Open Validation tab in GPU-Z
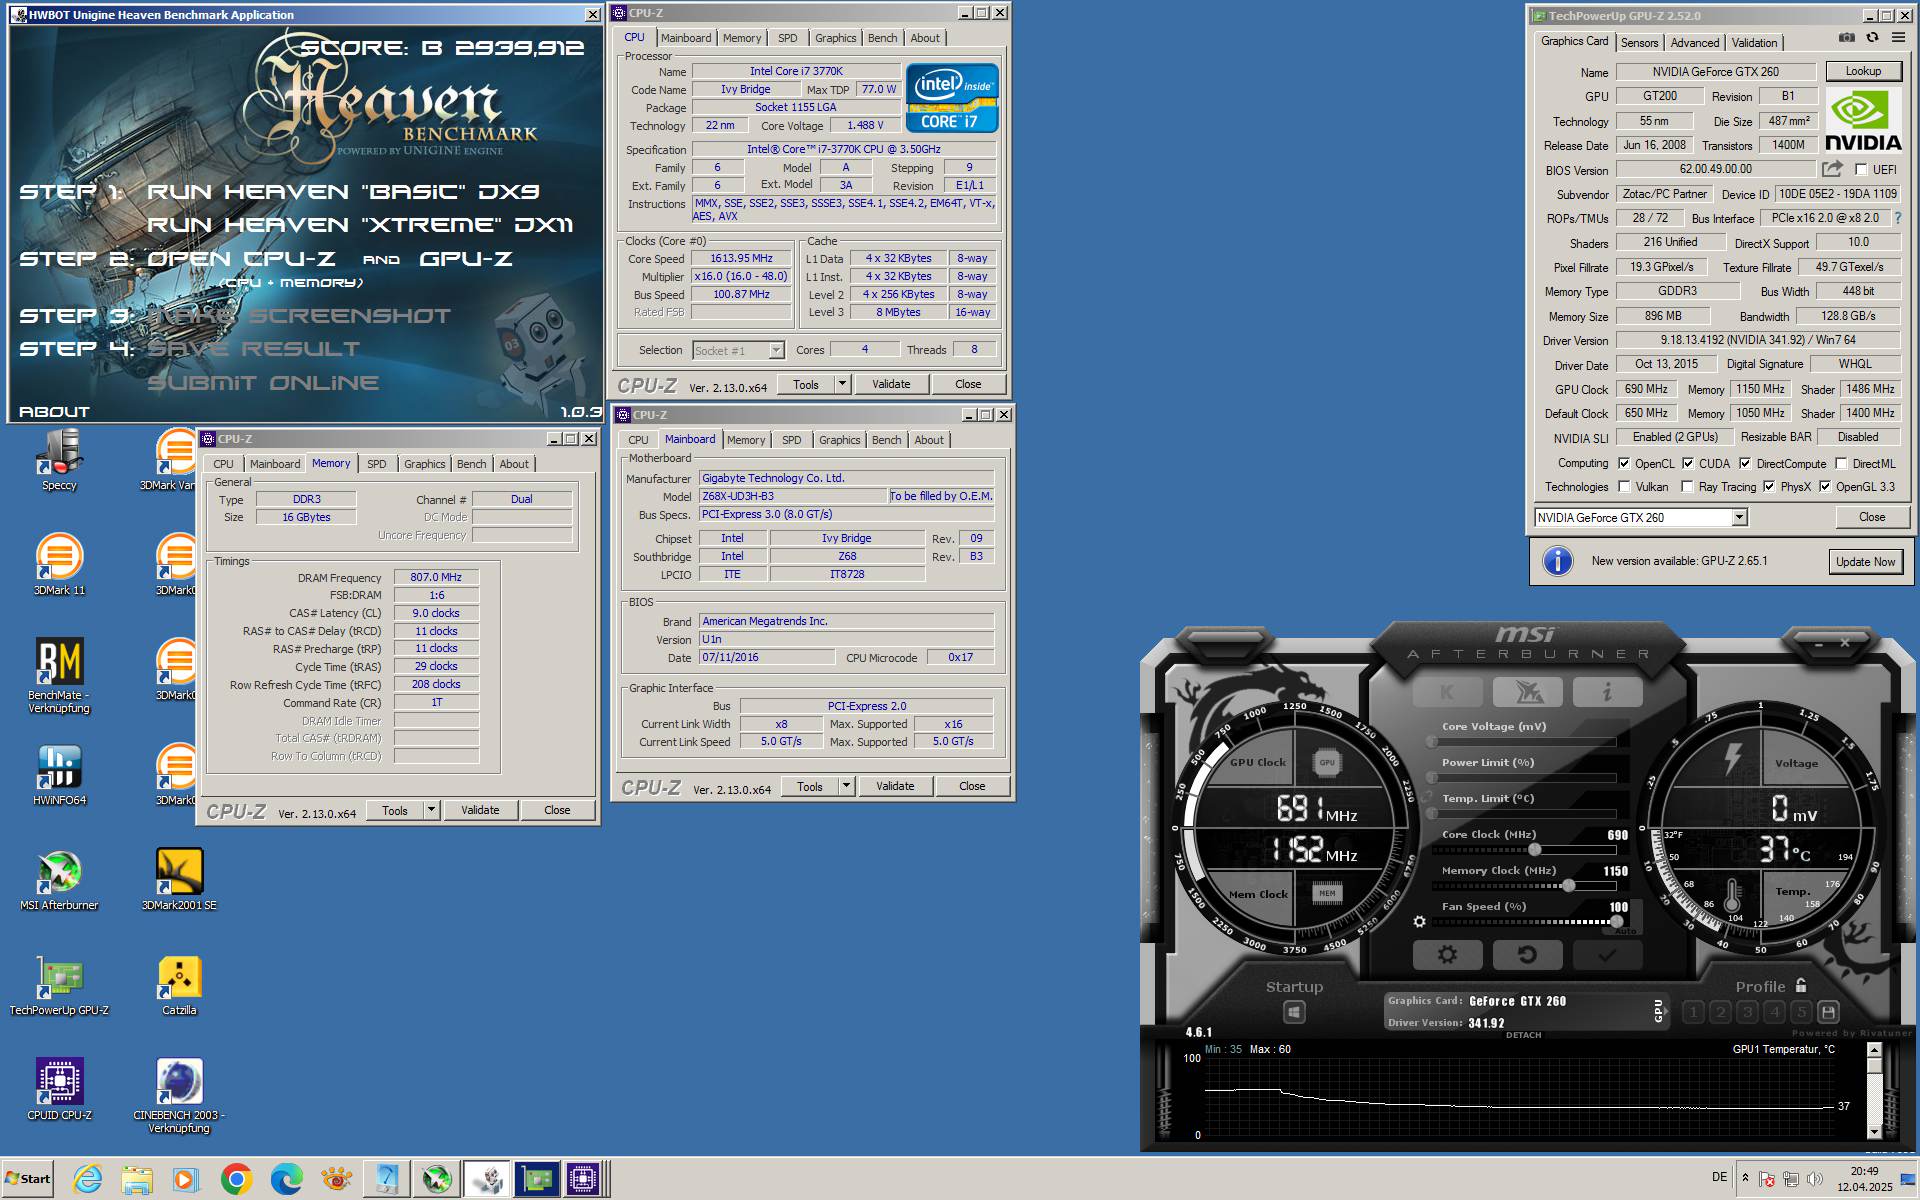 coord(1754,42)
